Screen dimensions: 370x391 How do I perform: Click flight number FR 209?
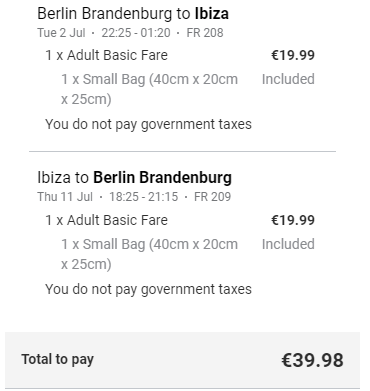pos(212,197)
